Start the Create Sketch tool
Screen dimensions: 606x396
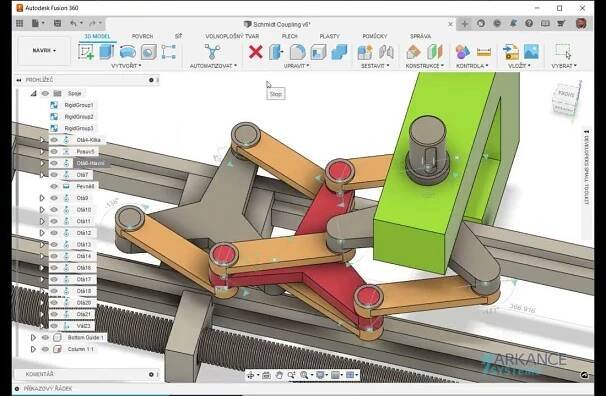[86, 52]
